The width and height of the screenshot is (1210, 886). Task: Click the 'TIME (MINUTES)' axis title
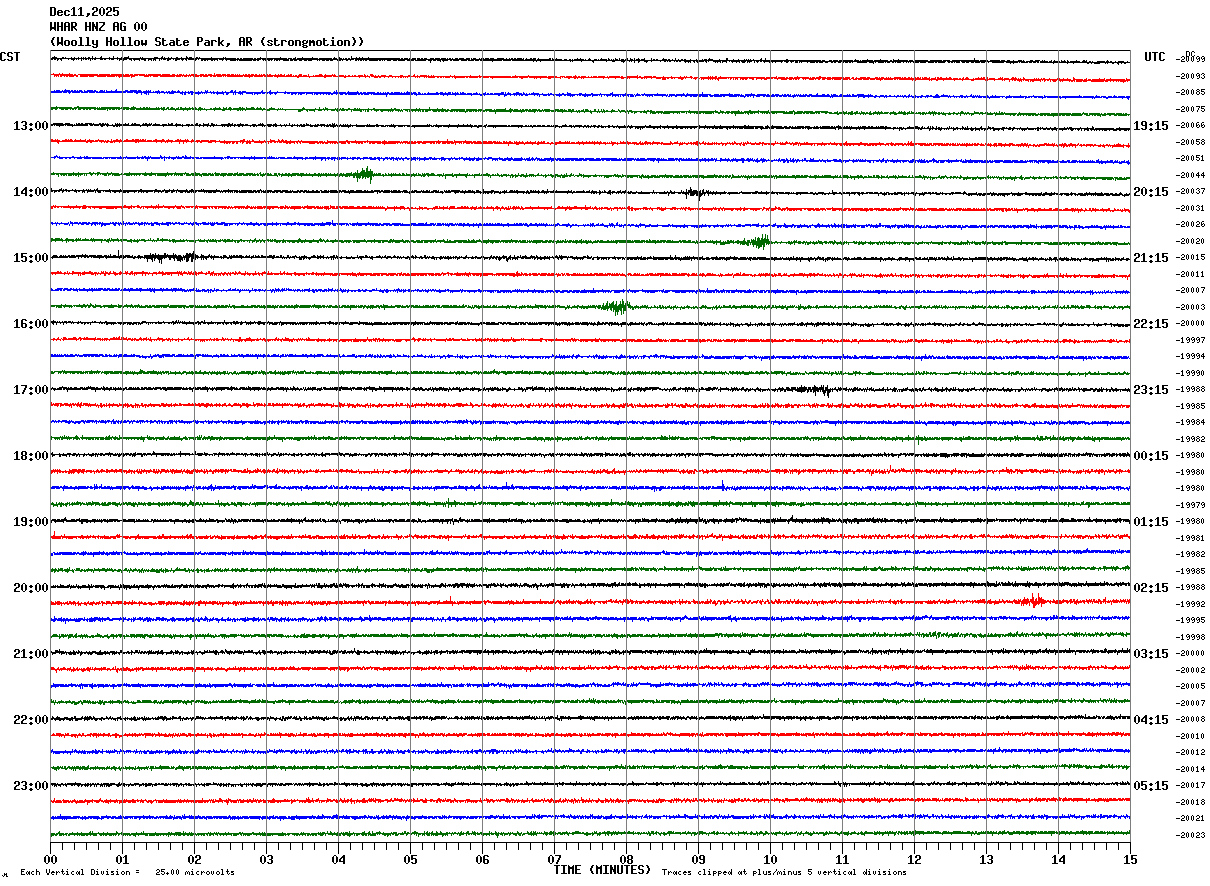pos(602,870)
